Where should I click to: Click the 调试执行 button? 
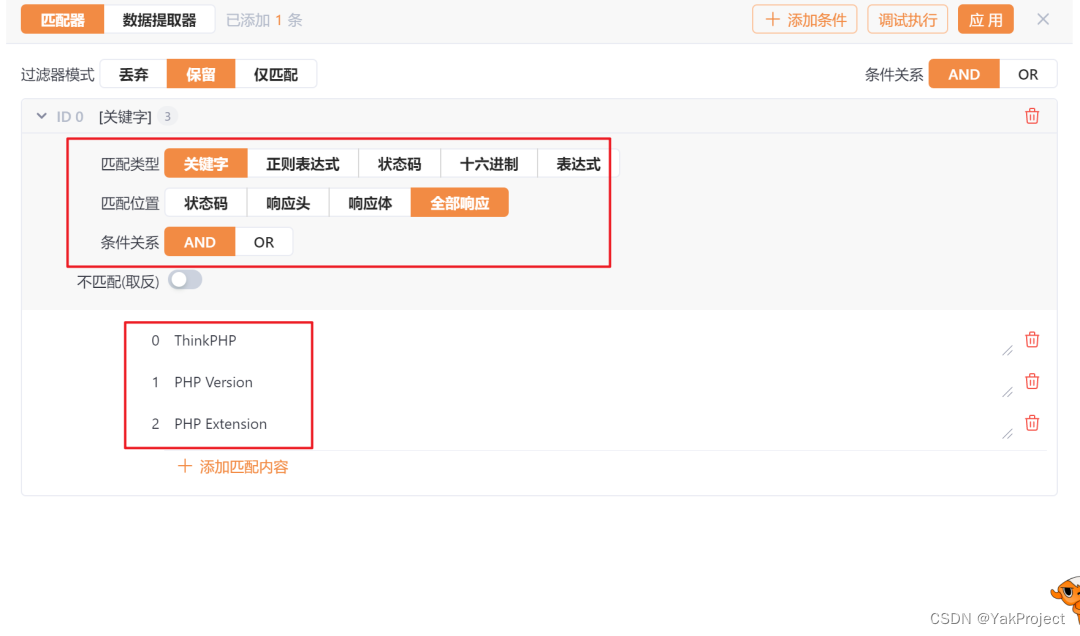907,19
